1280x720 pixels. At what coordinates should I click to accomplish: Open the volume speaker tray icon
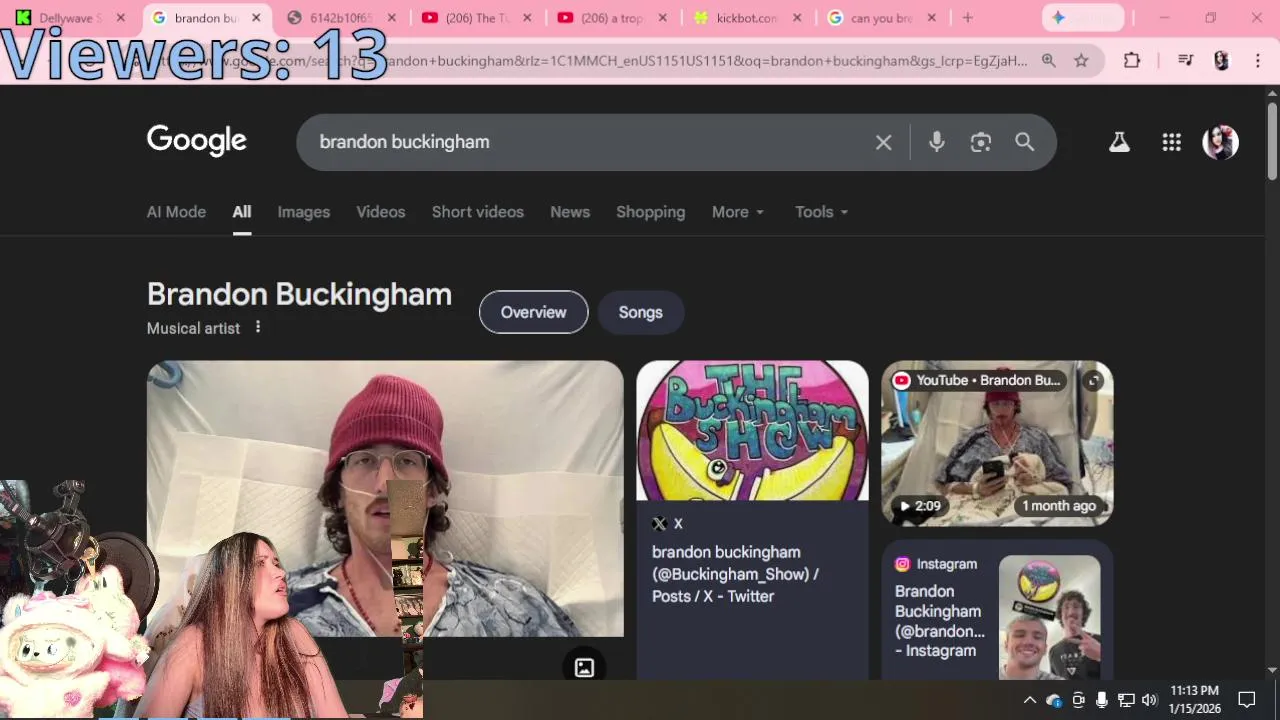pyautogui.click(x=1149, y=700)
